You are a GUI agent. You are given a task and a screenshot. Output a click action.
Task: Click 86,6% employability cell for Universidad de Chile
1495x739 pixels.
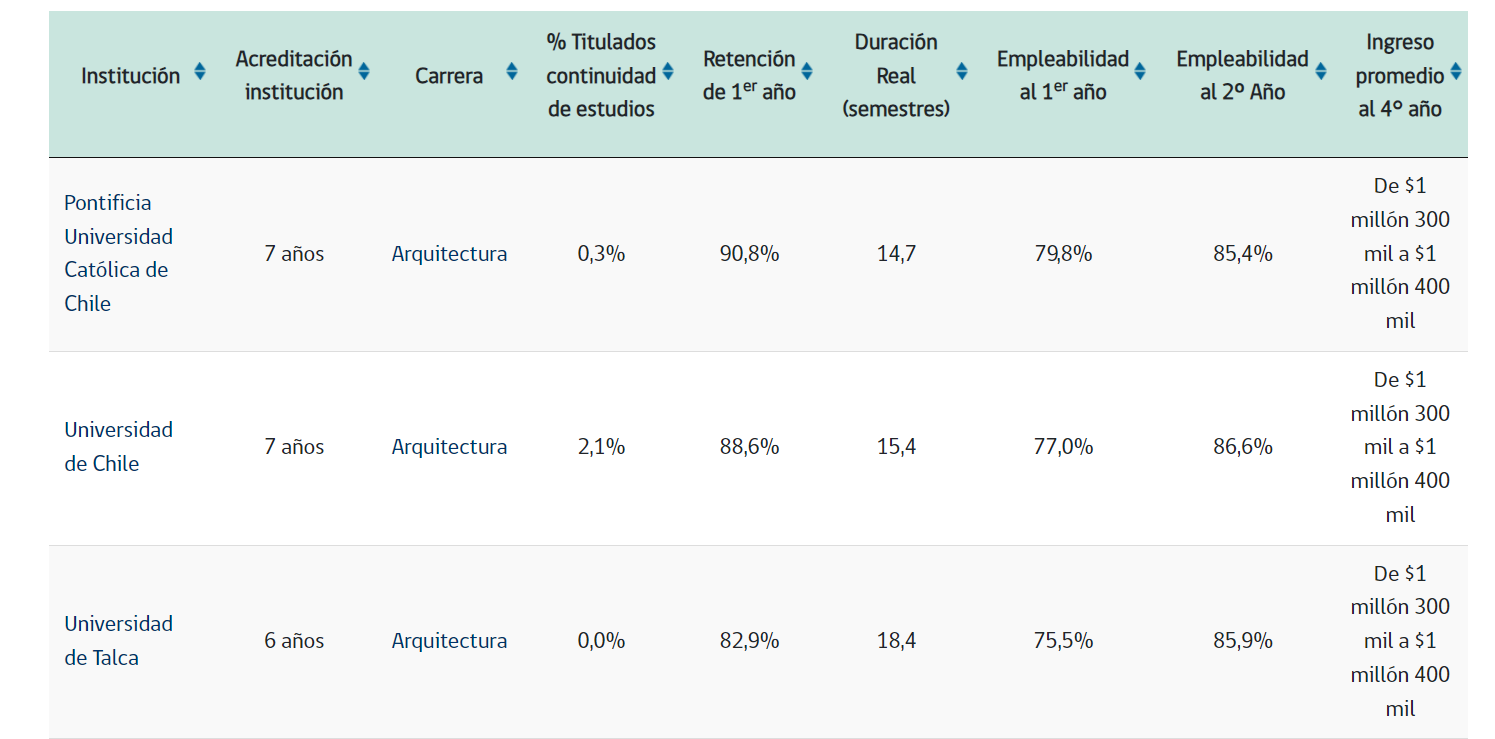coord(1243,447)
